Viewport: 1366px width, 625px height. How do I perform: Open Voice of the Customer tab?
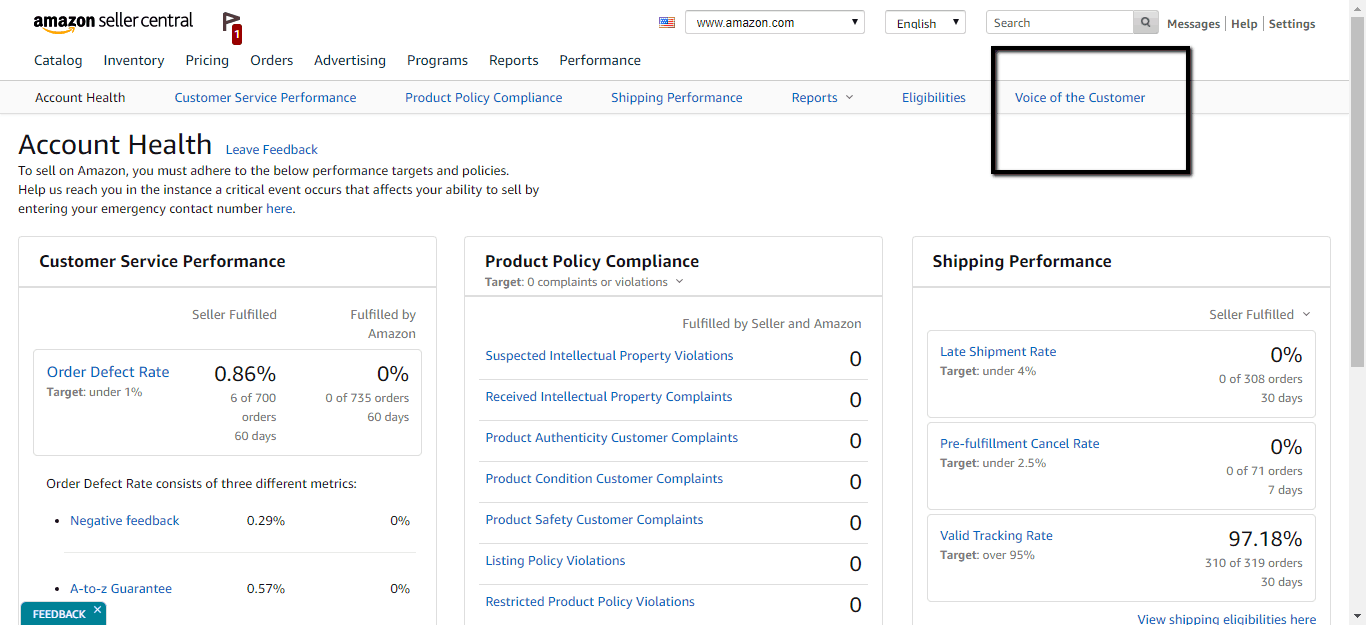click(1080, 98)
